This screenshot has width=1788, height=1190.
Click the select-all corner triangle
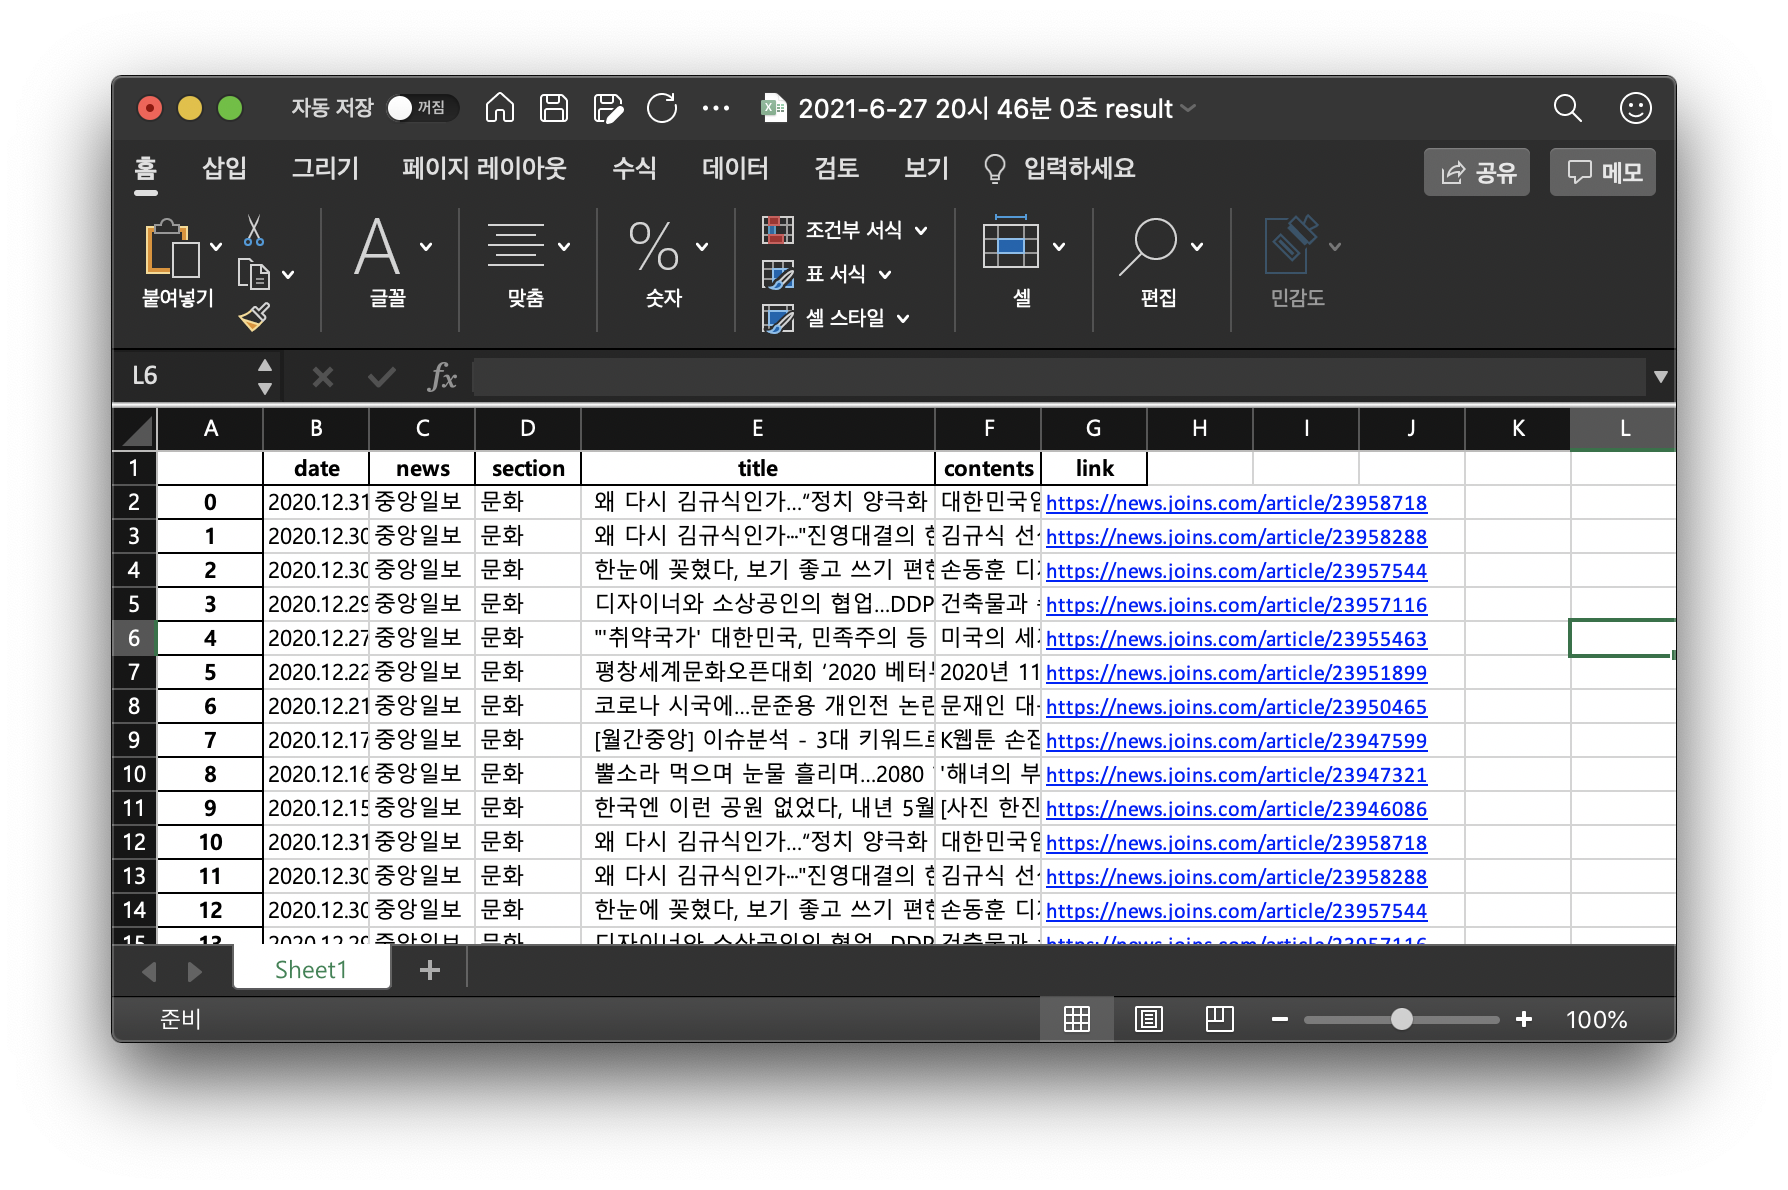(x=135, y=429)
